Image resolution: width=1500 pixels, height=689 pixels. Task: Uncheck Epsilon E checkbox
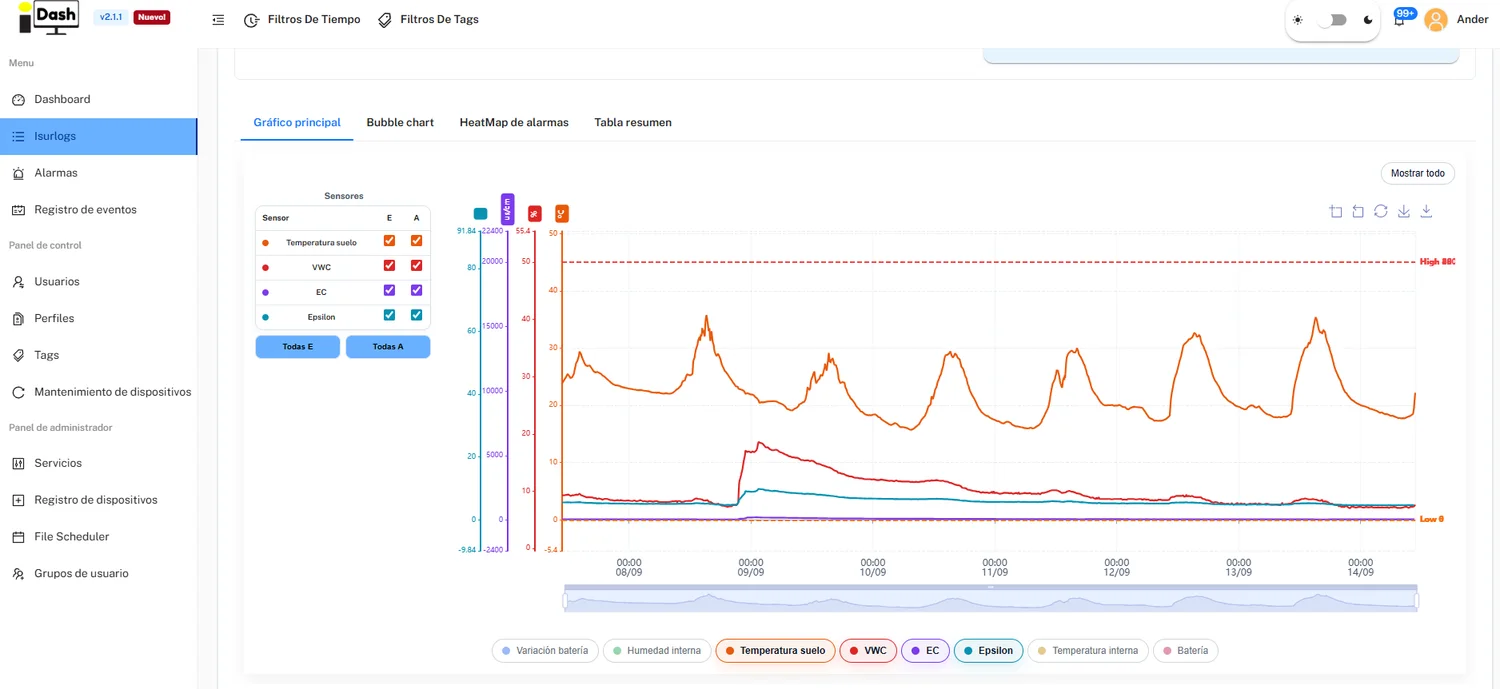click(389, 315)
